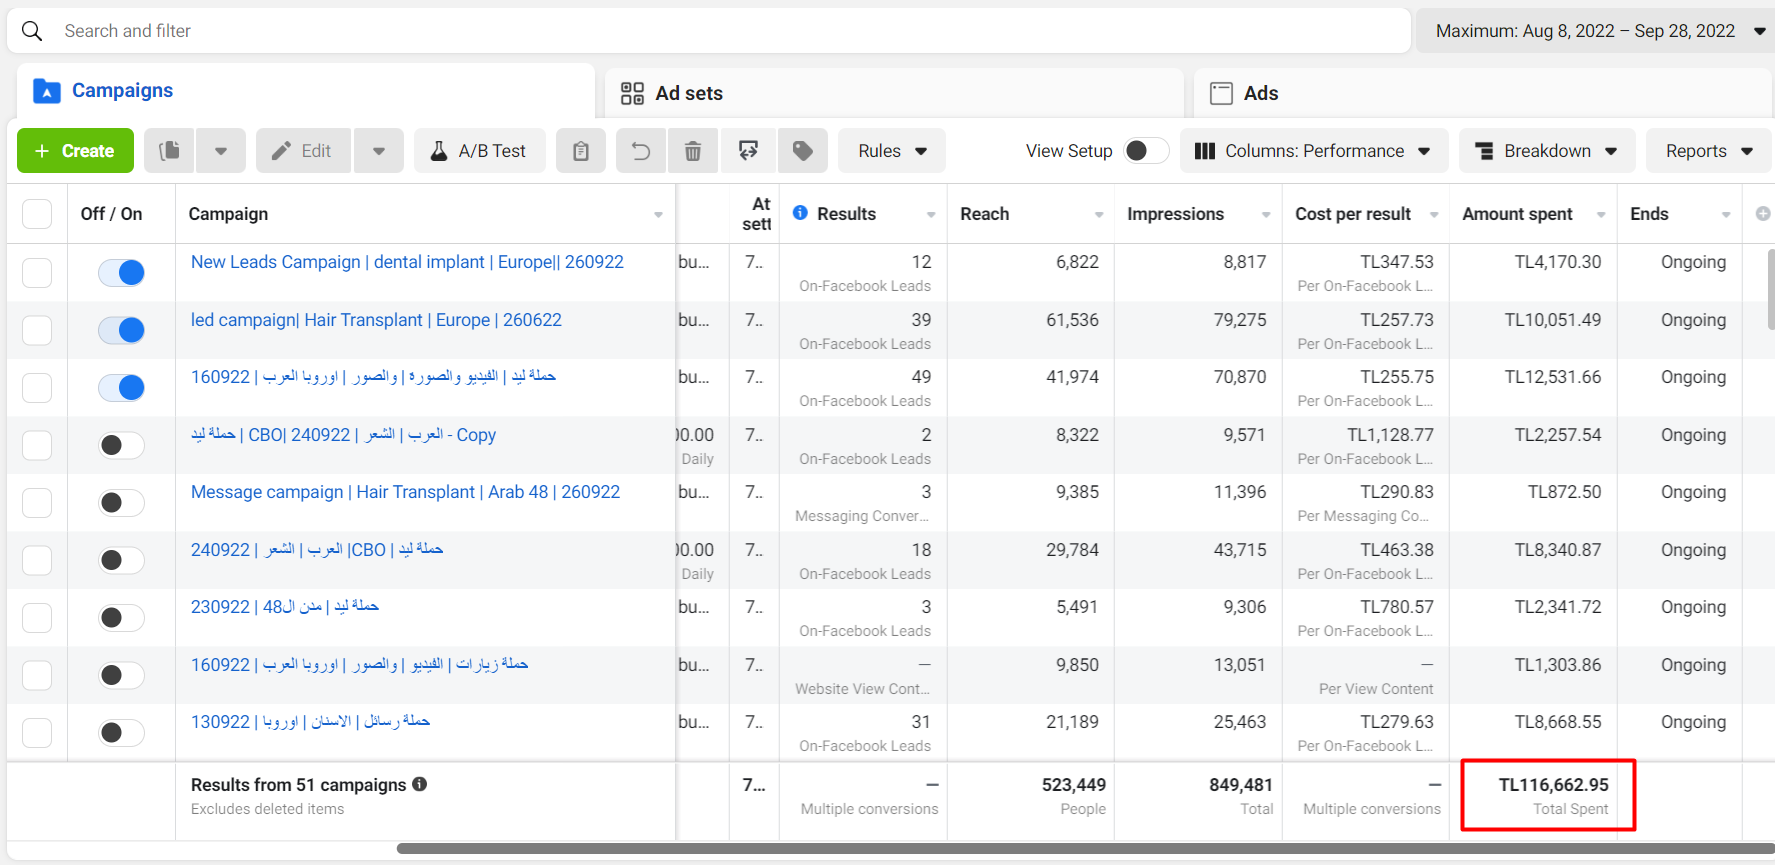Screen dimensions: 1775x865
Task: Switch to the Ads tab
Action: tap(1260, 93)
